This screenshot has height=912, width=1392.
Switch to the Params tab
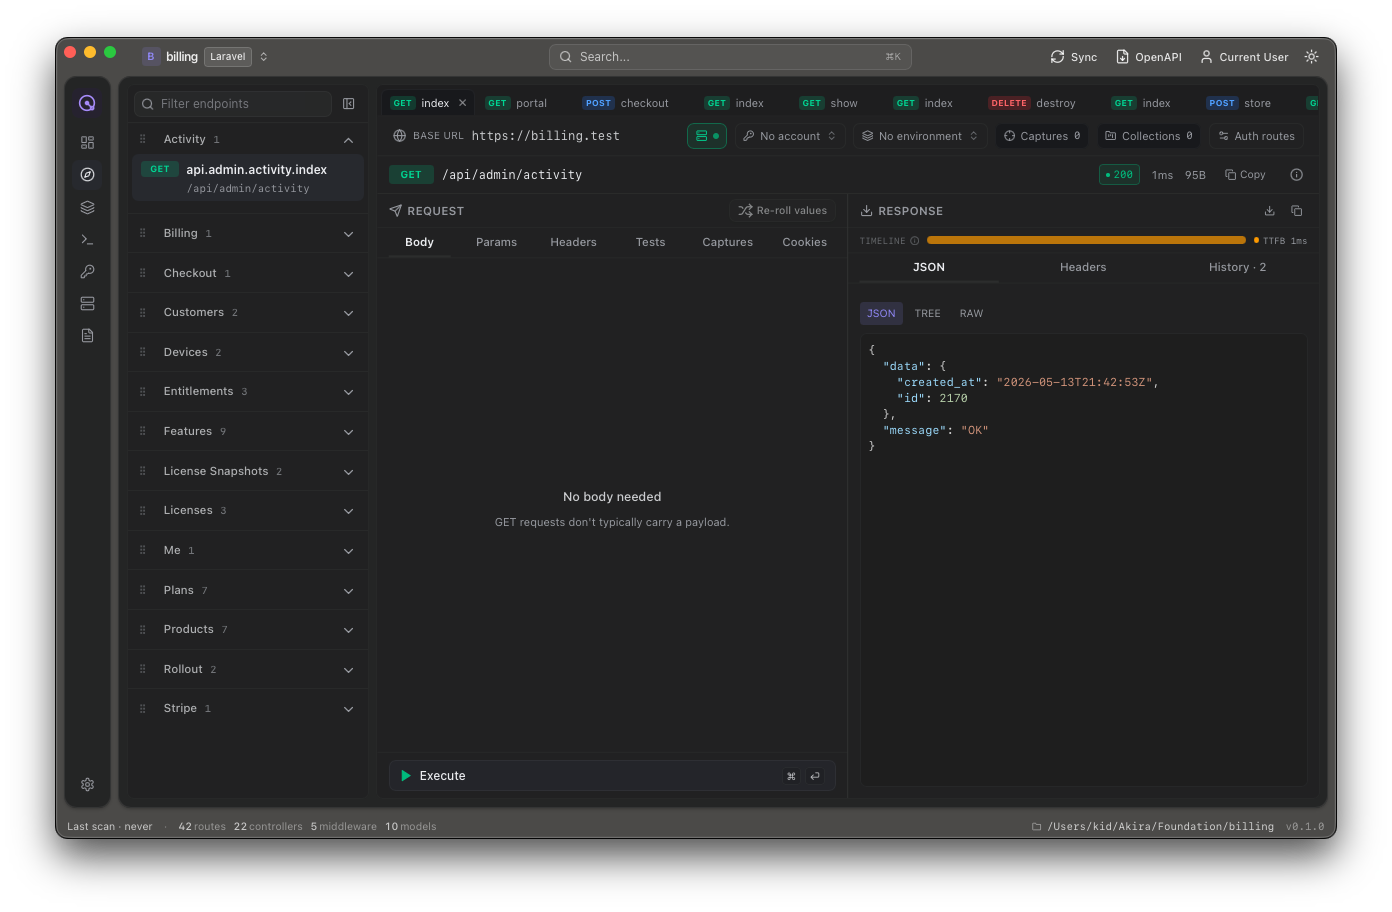coord(496,242)
